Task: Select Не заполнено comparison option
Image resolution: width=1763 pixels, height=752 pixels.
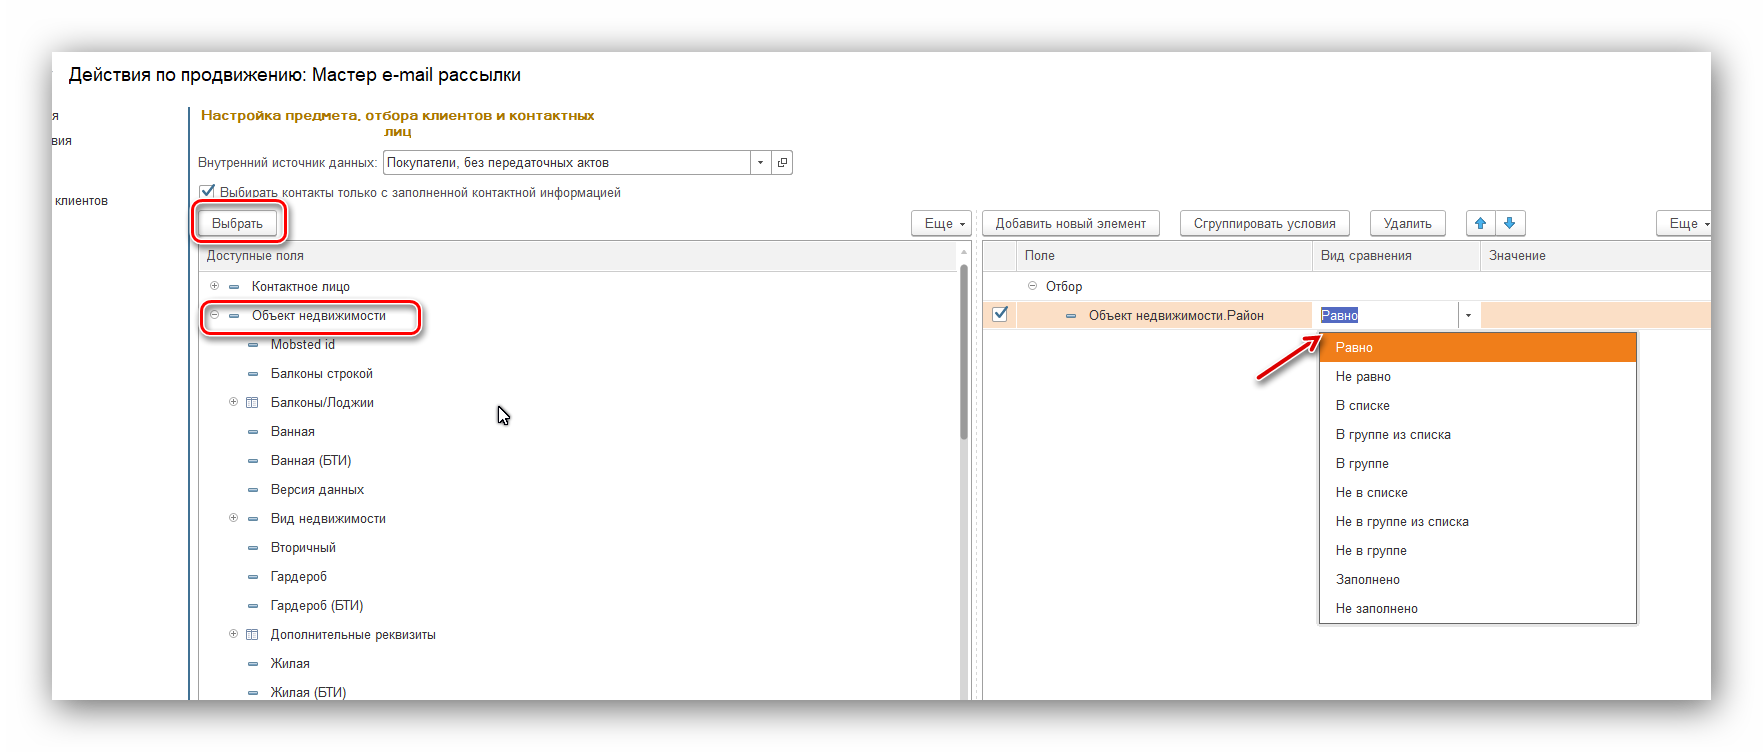Action: 1478,609
